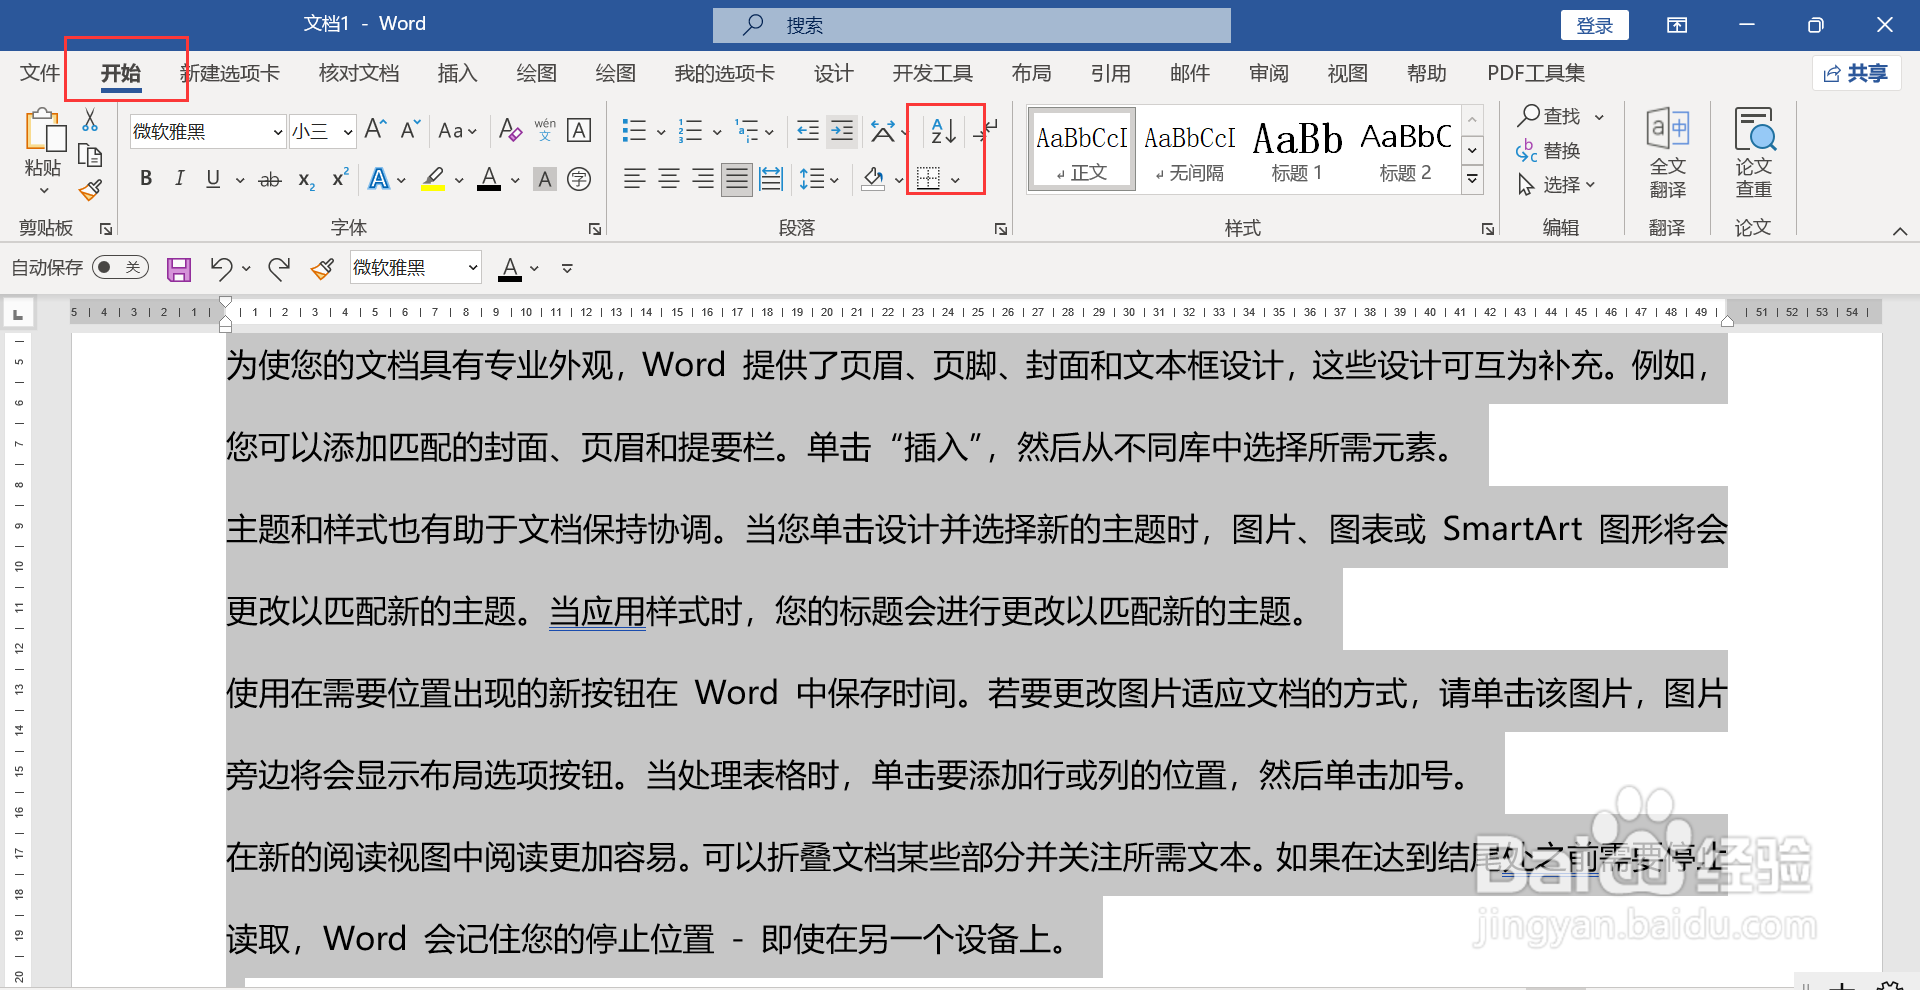Screen dimensions: 1920x990
Task: Apply the 标题 1 heading style
Action: [x=1297, y=148]
